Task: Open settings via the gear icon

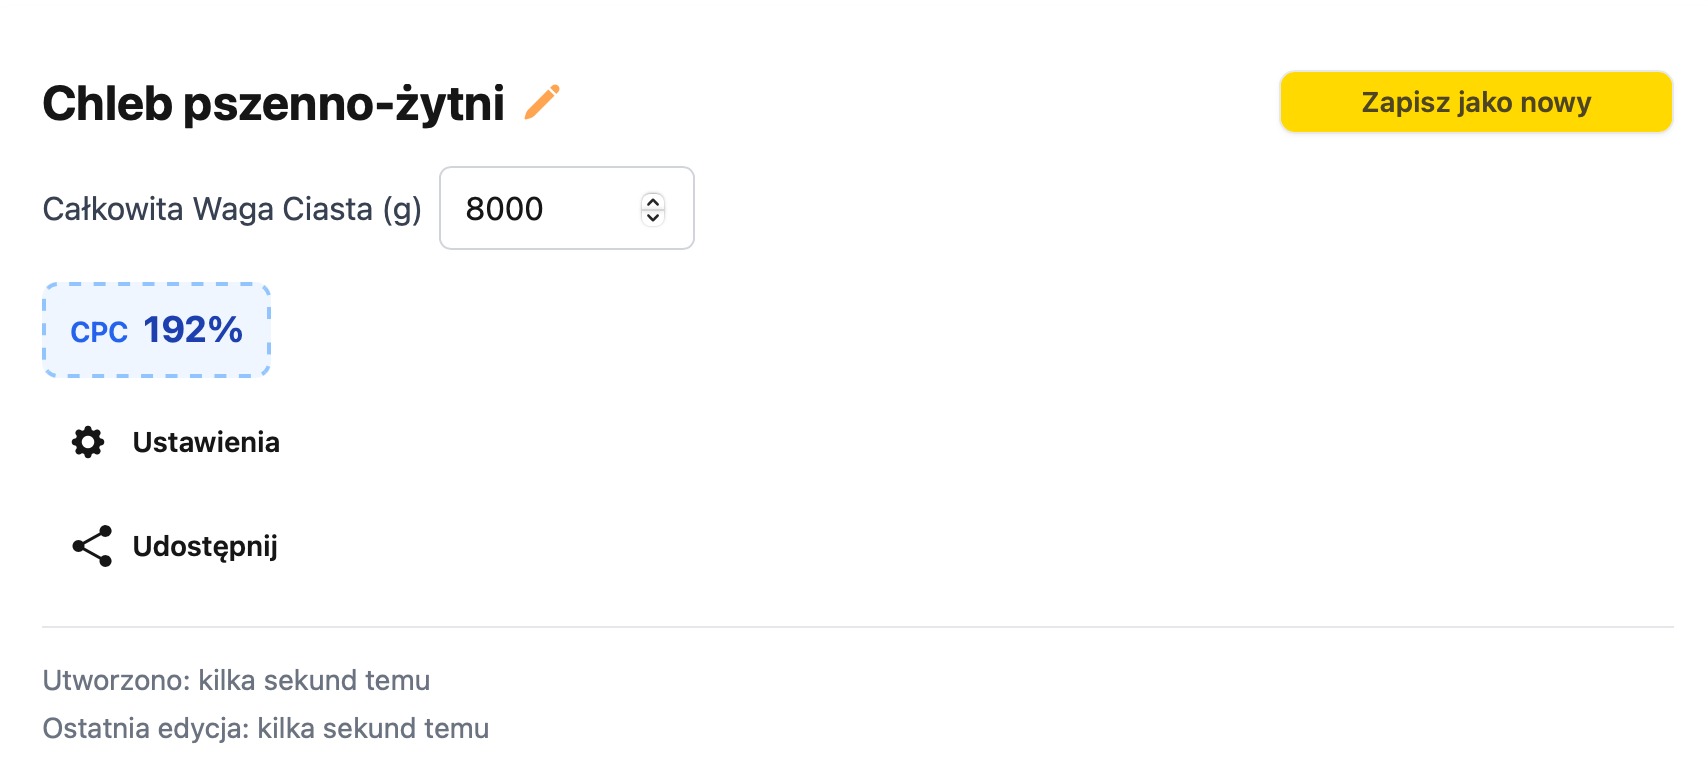Action: (x=88, y=442)
